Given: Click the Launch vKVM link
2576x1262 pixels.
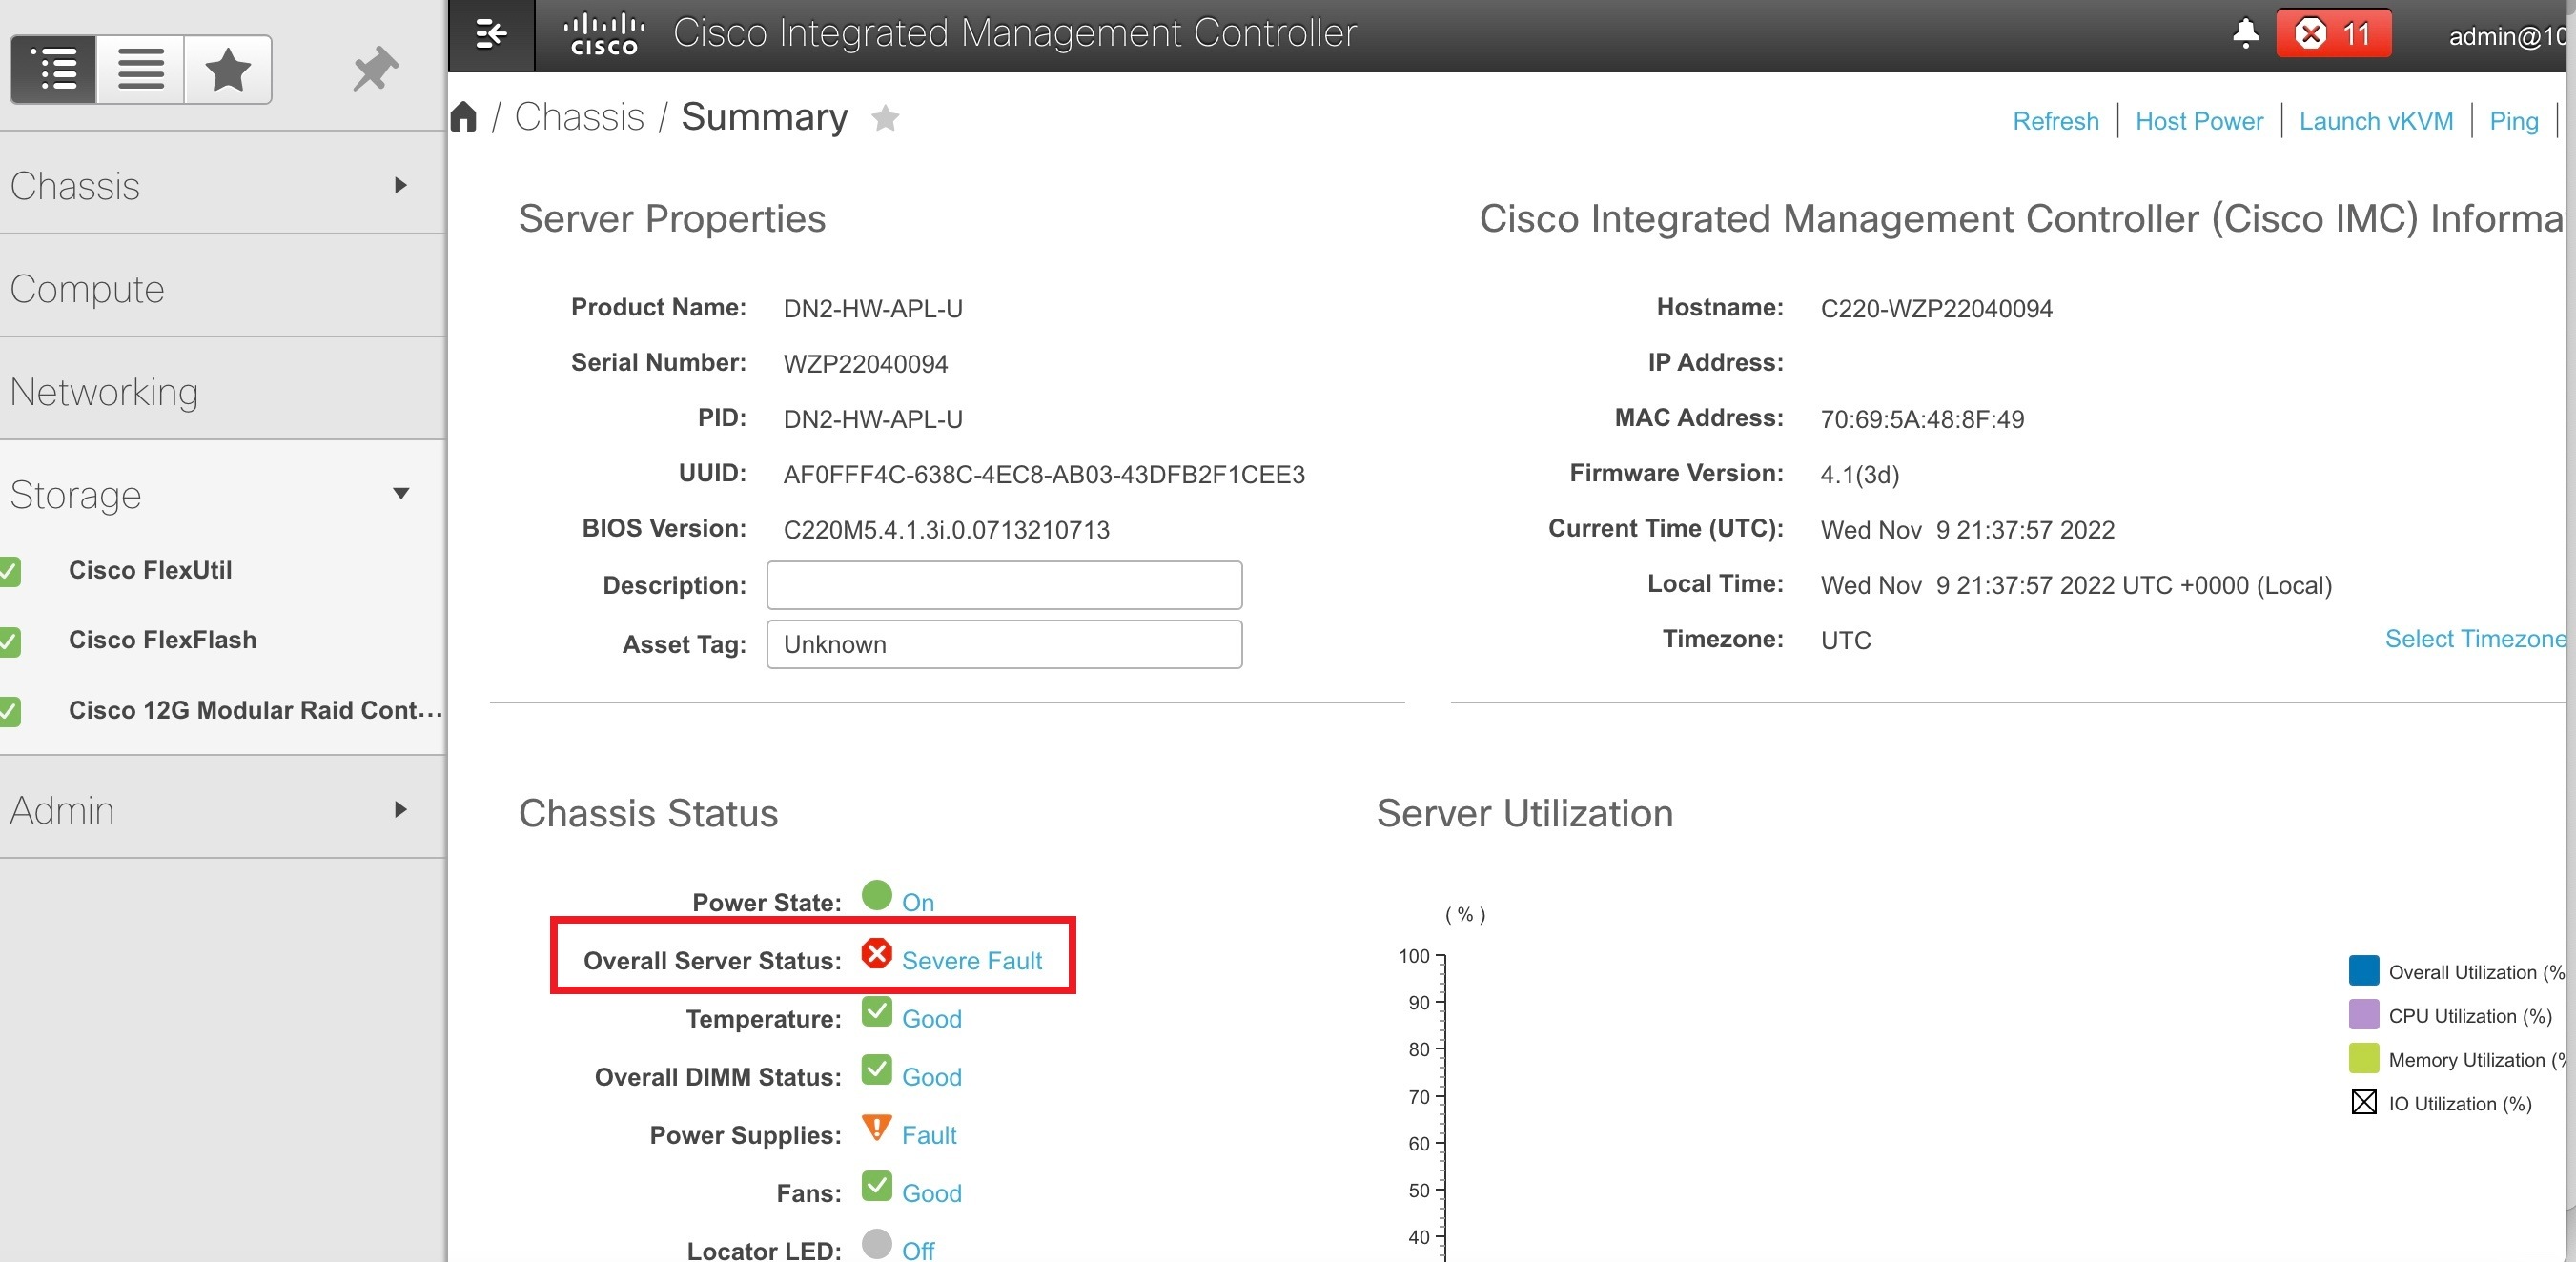Looking at the screenshot, I should click(x=2376, y=120).
